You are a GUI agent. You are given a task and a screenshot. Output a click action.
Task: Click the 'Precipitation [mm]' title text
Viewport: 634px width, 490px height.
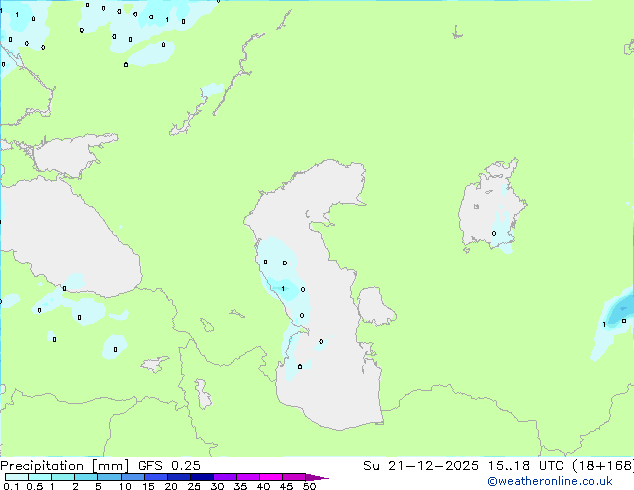tap(64, 466)
